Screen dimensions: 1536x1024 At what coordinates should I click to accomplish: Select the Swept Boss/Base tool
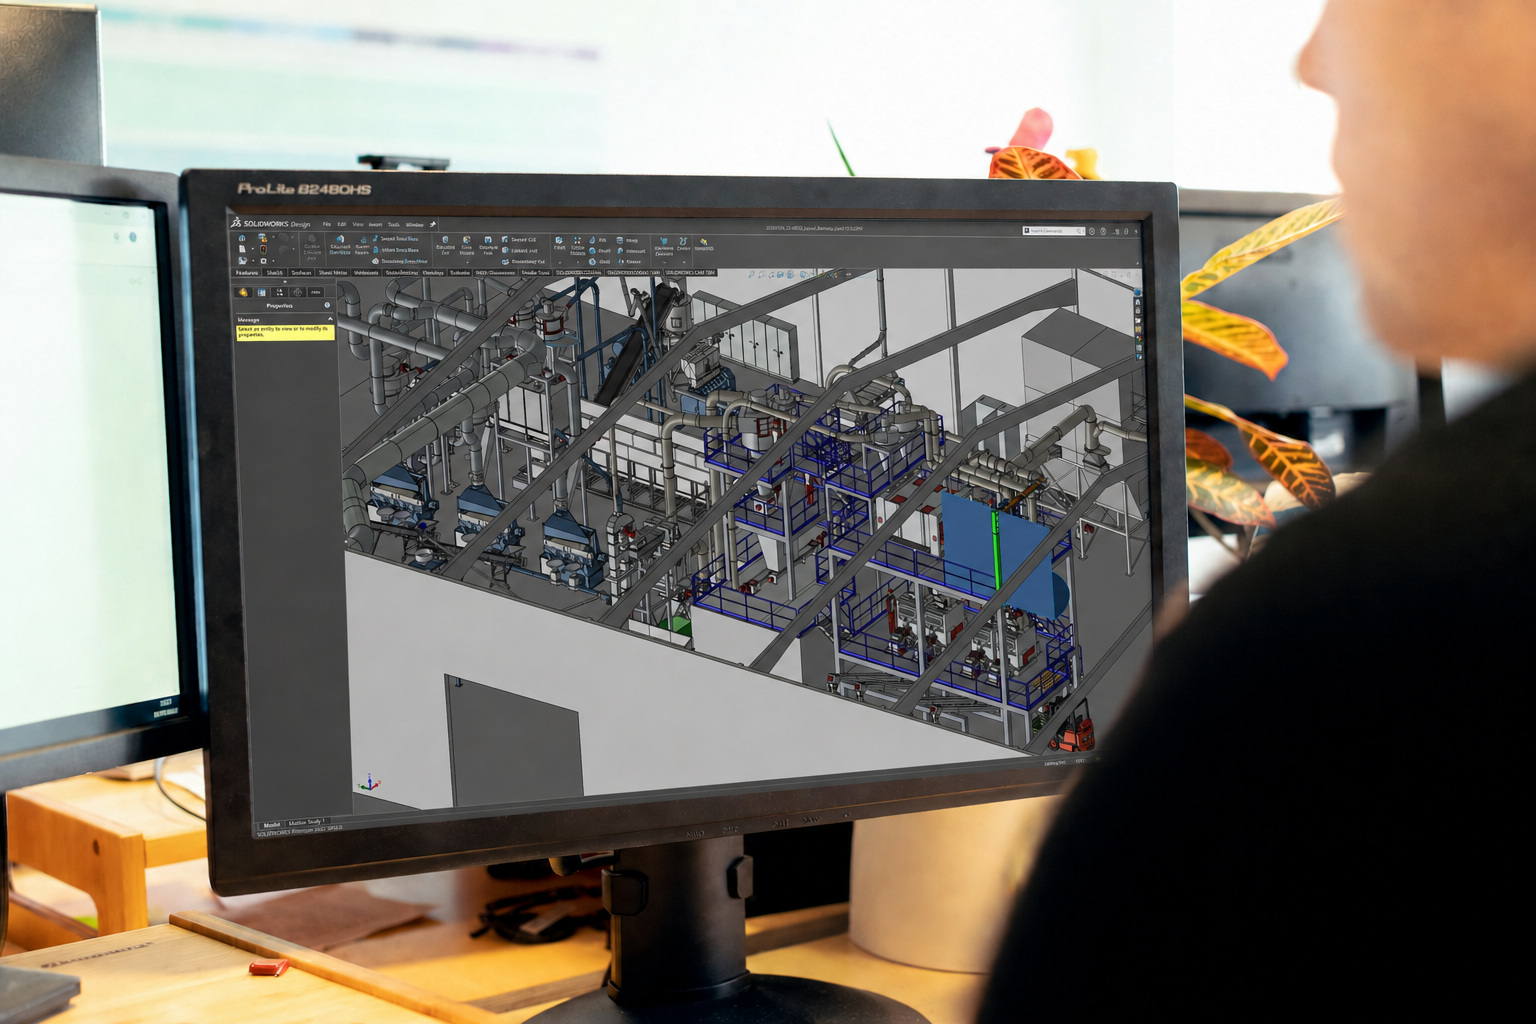point(395,239)
